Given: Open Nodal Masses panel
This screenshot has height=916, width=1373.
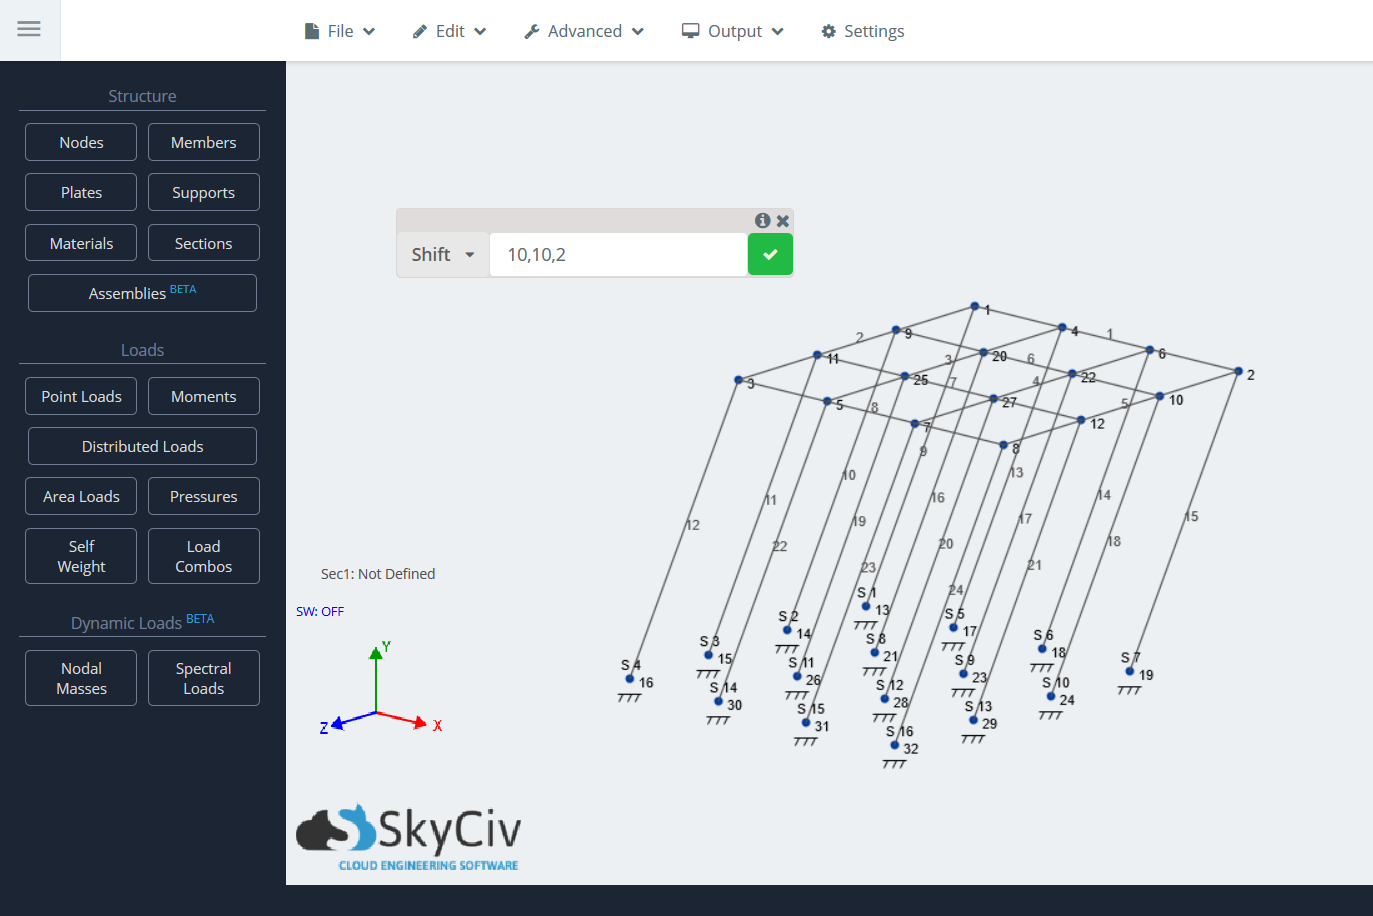Looking at the screenshot, I should point(81,678).
